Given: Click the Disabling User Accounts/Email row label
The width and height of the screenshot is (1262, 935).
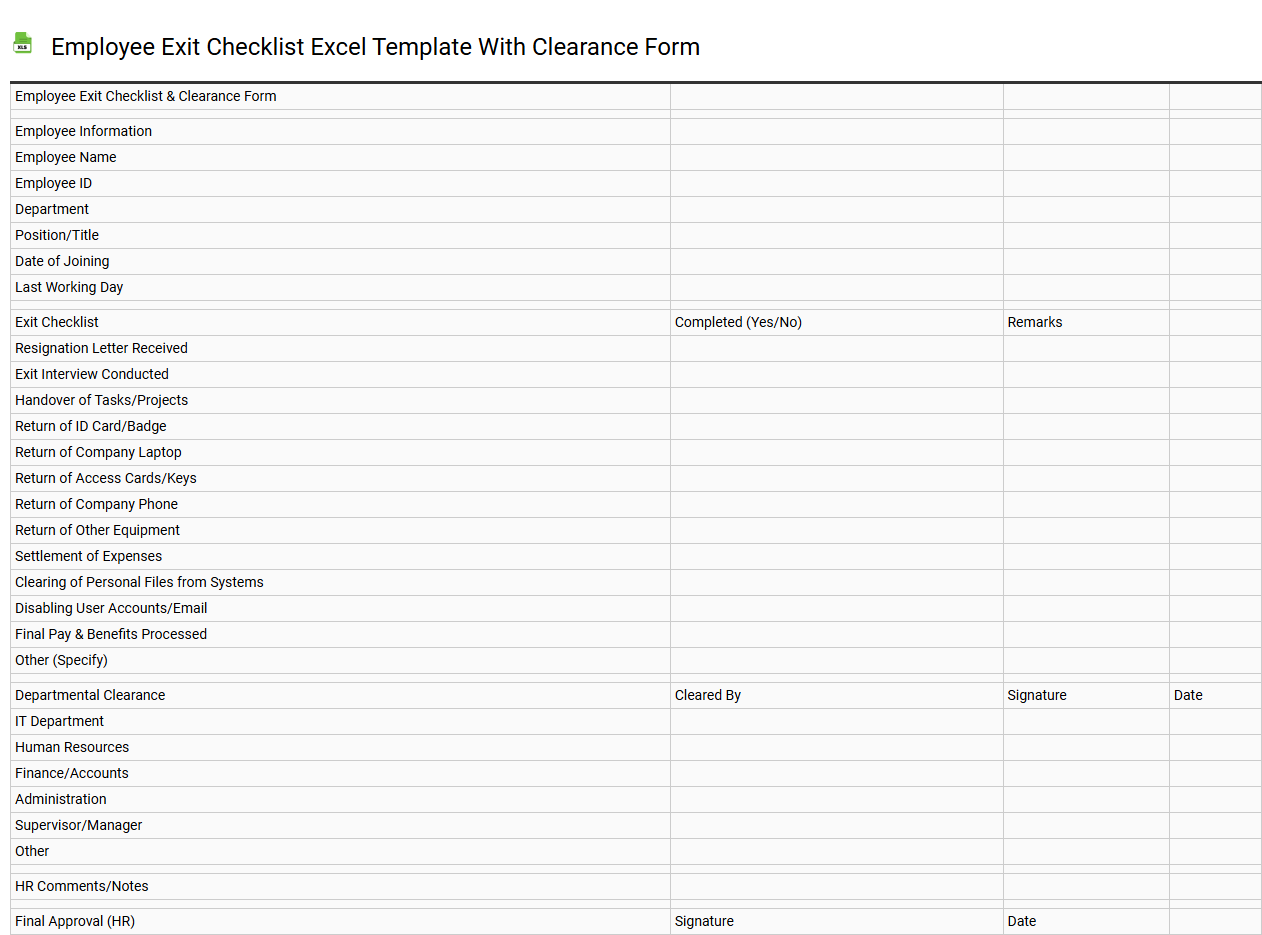Looking at the screenshot, I should point(110,608).
